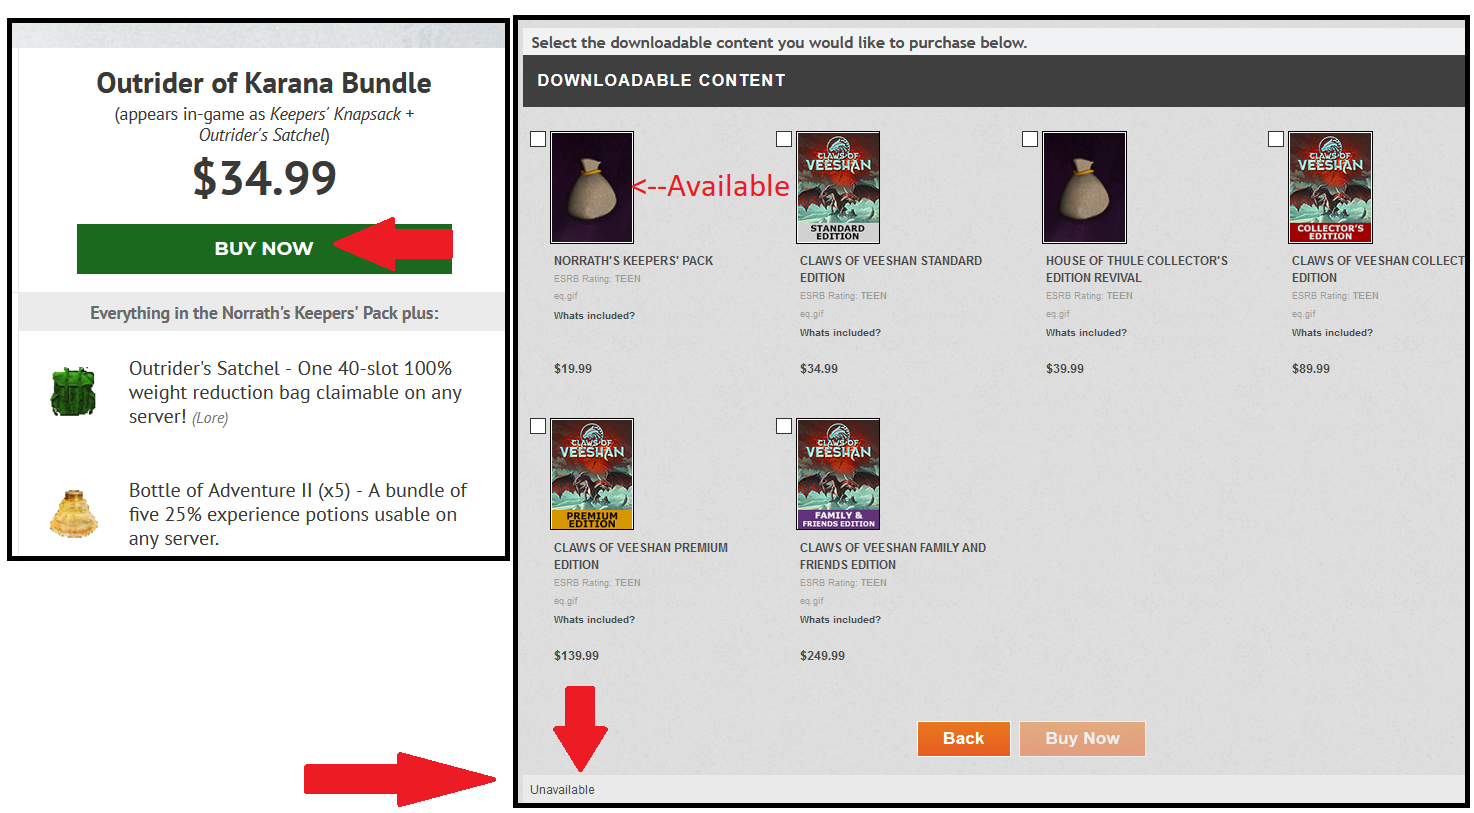Screen dimensions: 1474x813
Task: Click House of Thule Collector's Edition bag image
Action: coord(1084,187)
